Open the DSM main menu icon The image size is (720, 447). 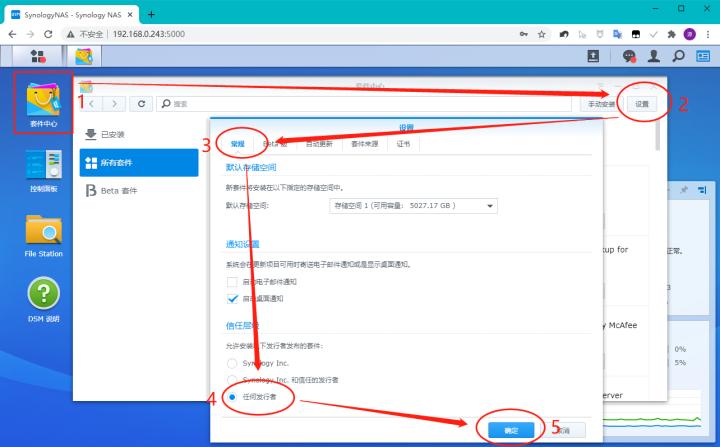click(38, 56)
